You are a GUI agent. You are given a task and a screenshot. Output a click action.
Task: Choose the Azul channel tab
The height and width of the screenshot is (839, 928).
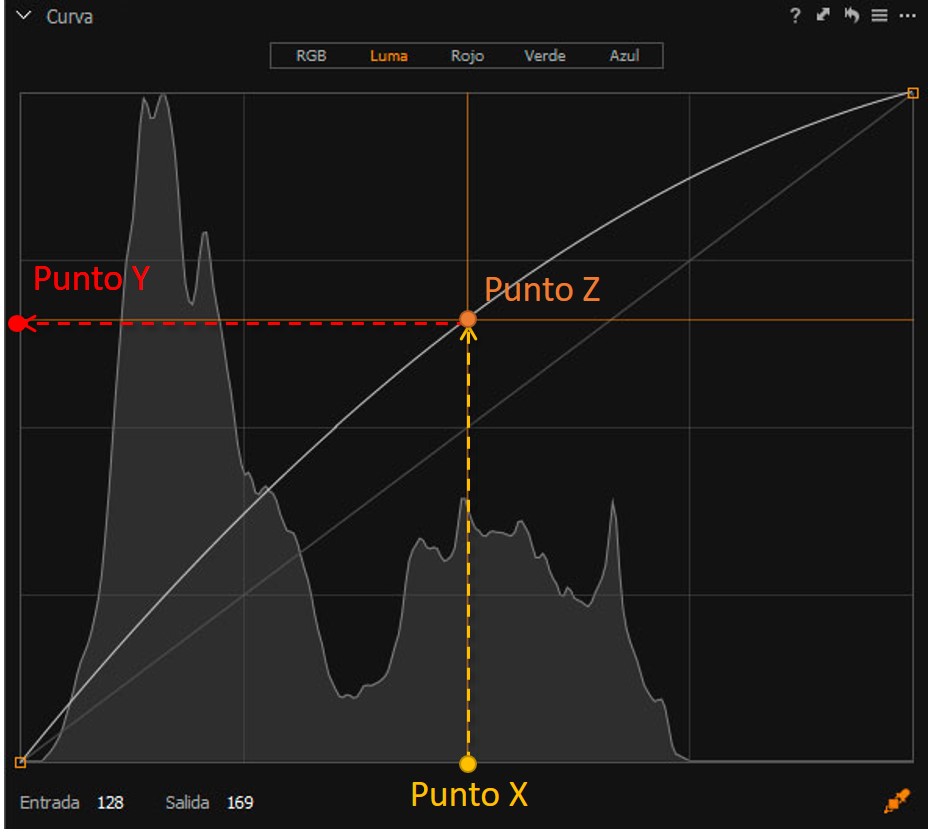tap(624, 56)
